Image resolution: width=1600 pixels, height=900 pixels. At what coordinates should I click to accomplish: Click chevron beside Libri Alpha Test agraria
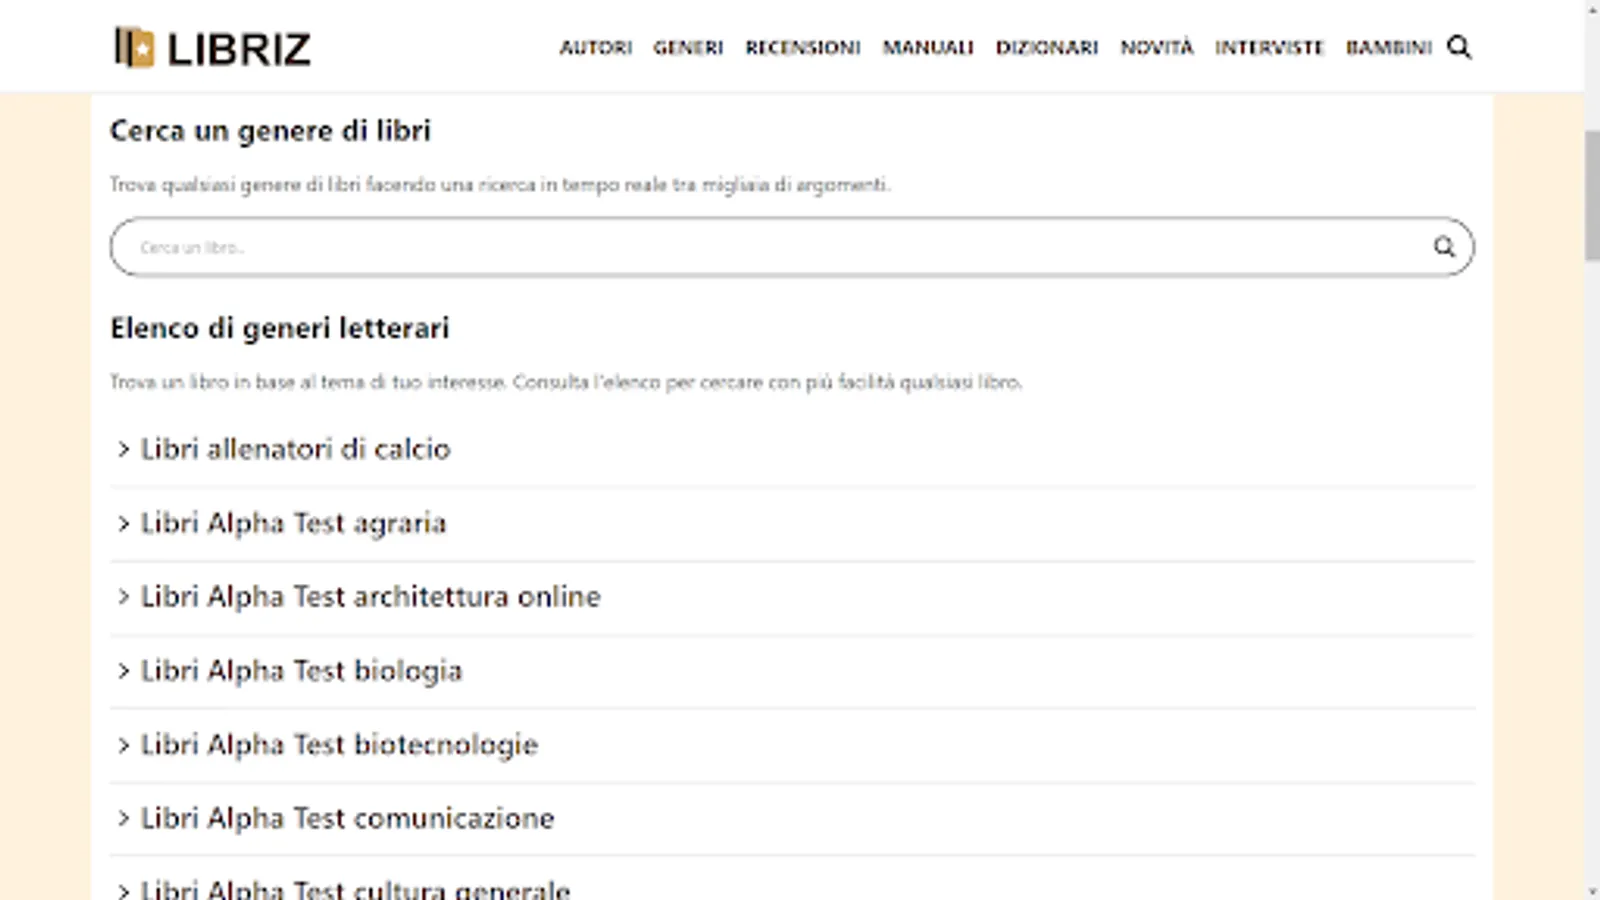click(123, 524)
